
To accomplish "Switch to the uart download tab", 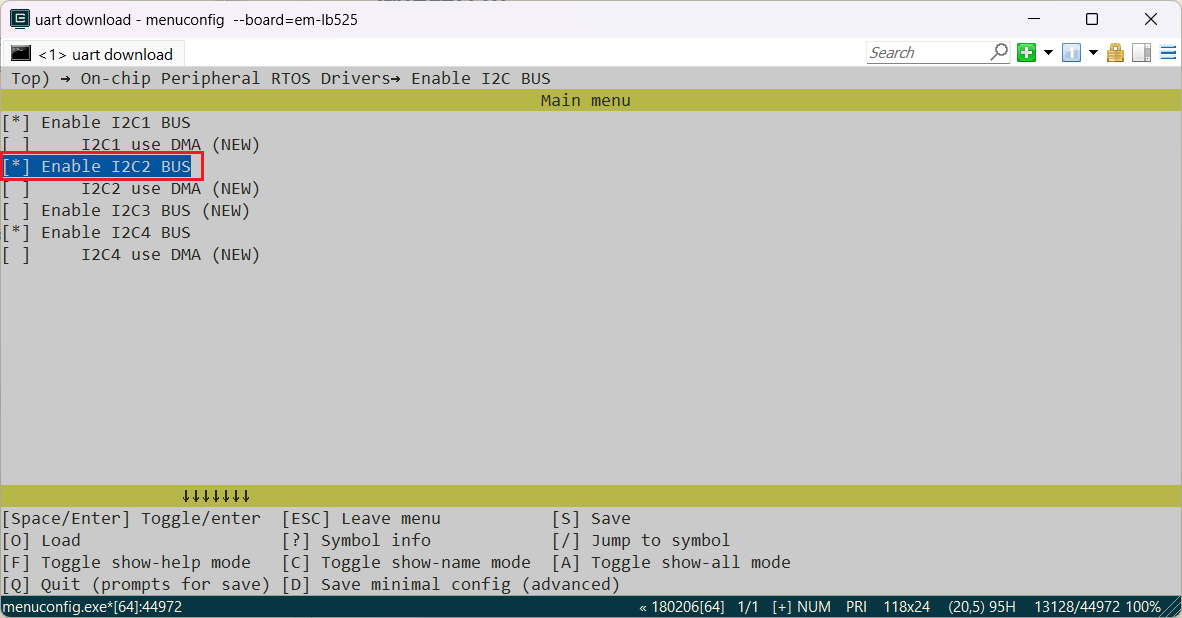I will [104, 54].
